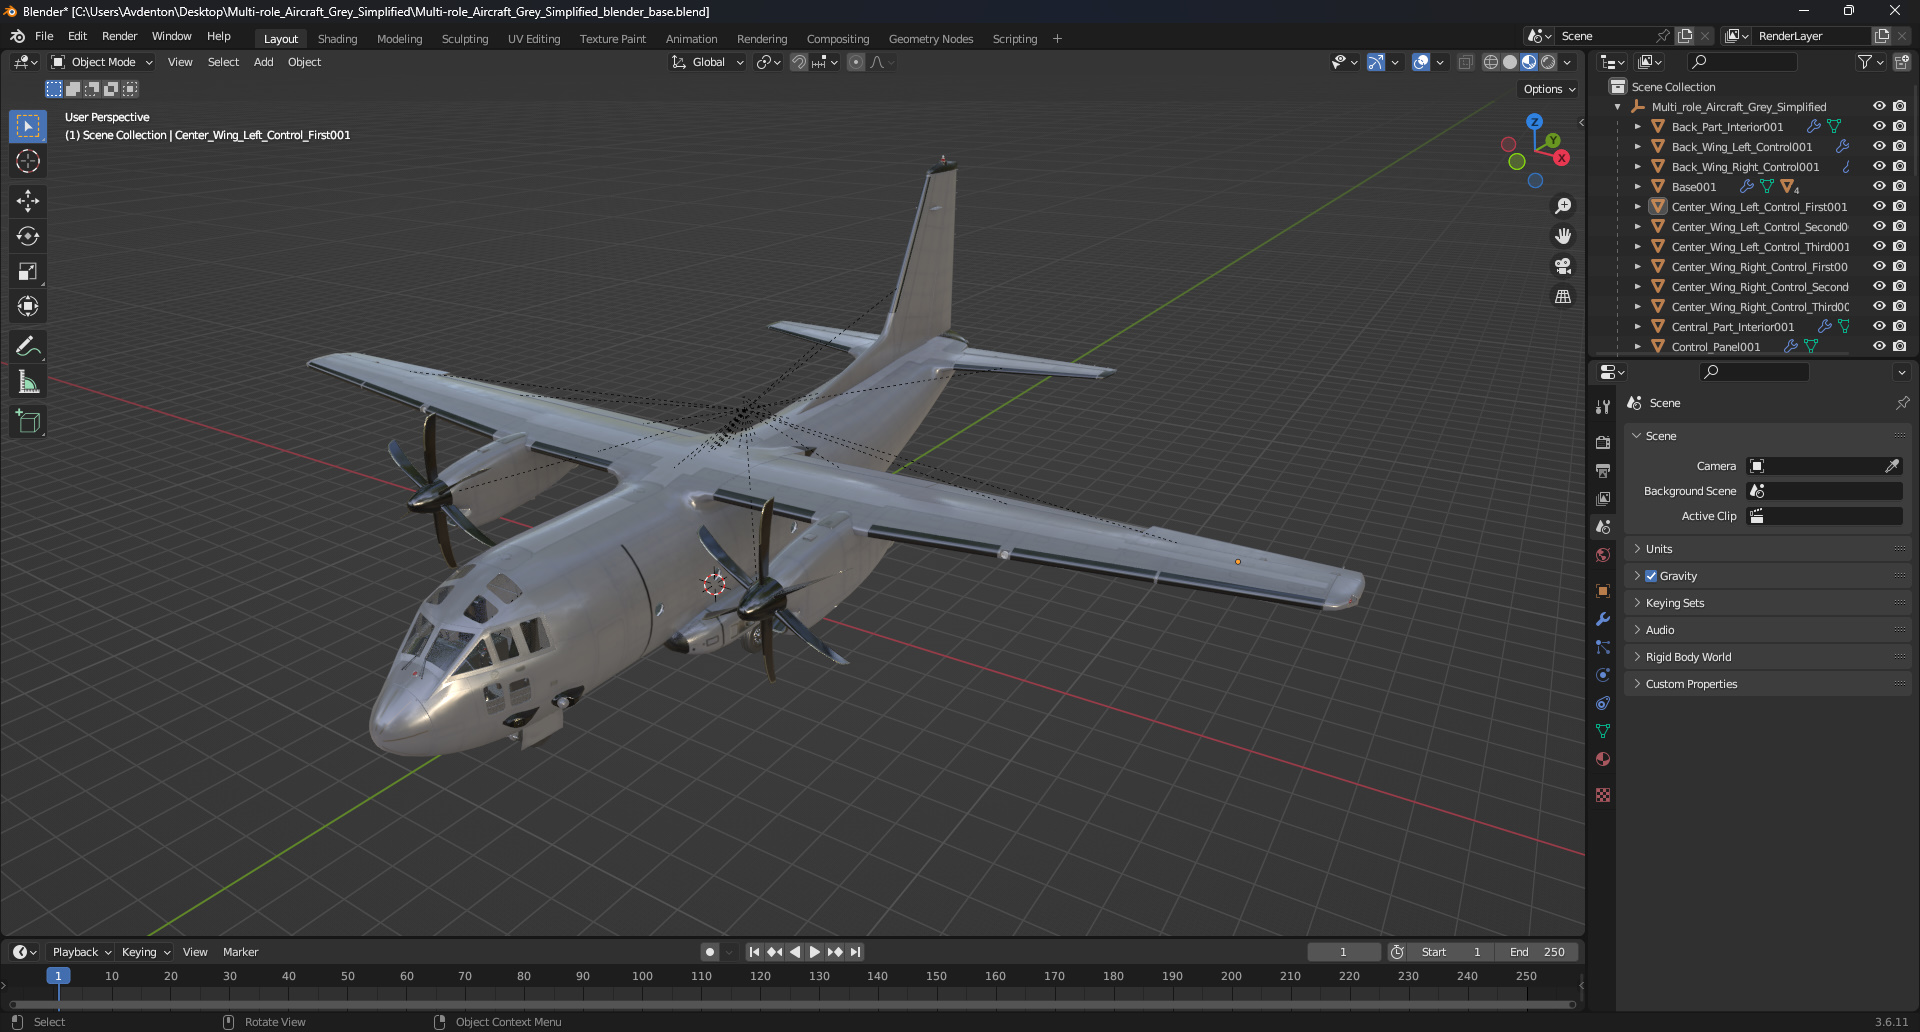Expand Back_Wing_Left_Control001 tree item

[x=1637, y=147]
